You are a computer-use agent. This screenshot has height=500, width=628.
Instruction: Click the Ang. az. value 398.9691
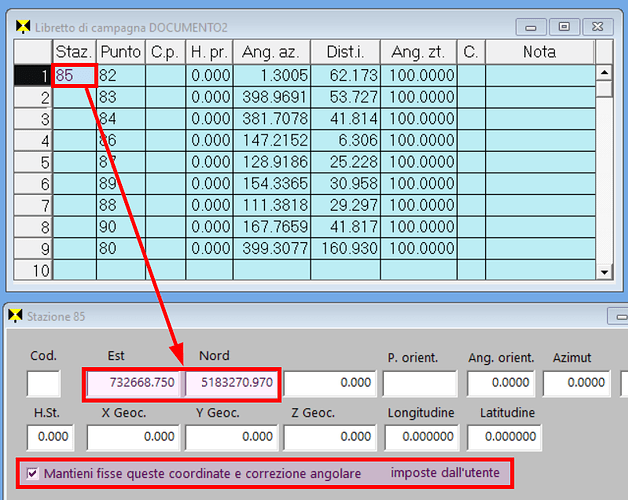(x=272, y=97)
